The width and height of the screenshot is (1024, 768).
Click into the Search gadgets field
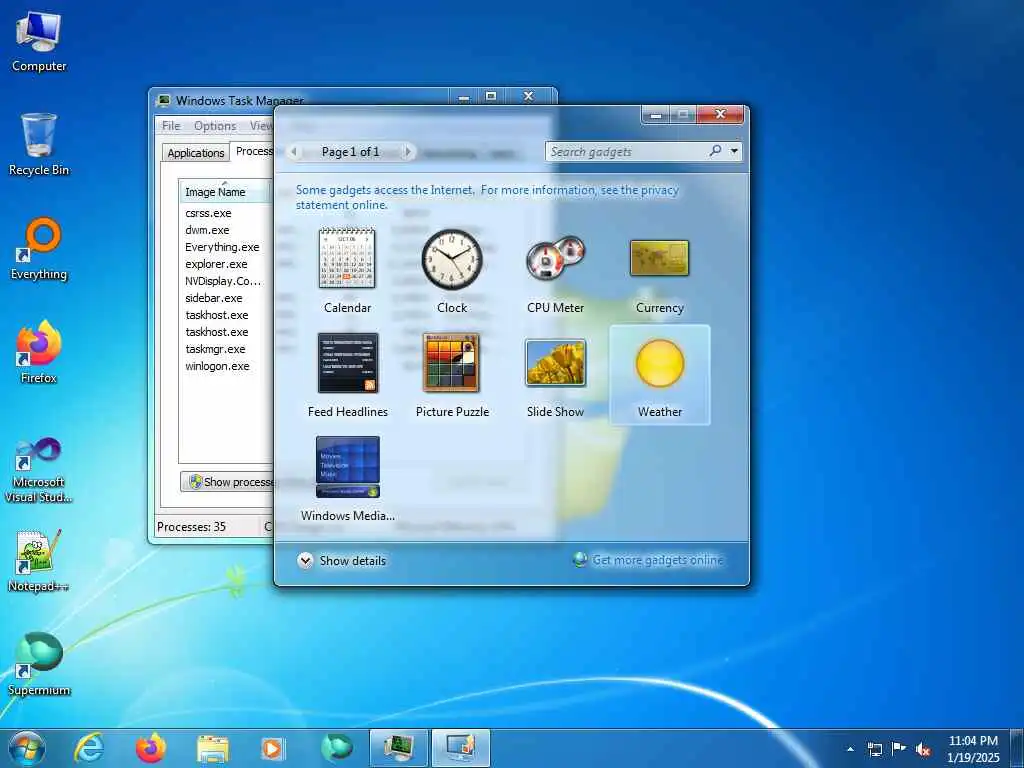coord(627,152)
